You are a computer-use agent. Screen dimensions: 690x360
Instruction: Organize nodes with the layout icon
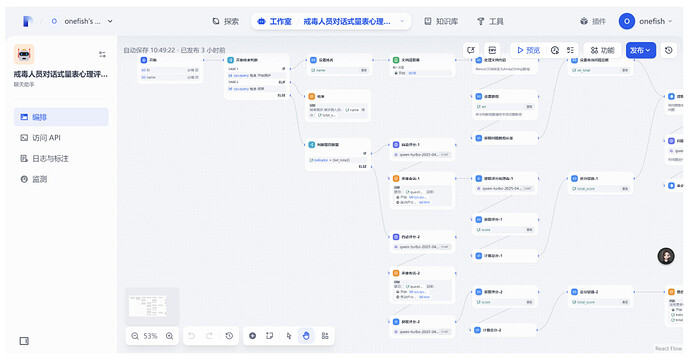[325, 336]
